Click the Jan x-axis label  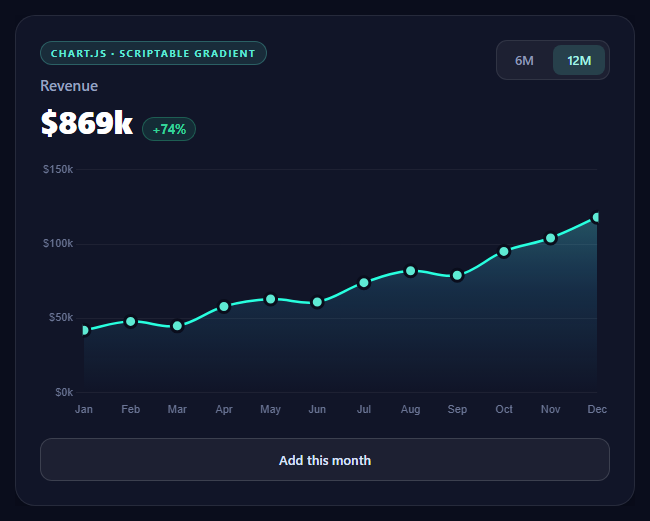pyautogui.click(x=84, y=409)
